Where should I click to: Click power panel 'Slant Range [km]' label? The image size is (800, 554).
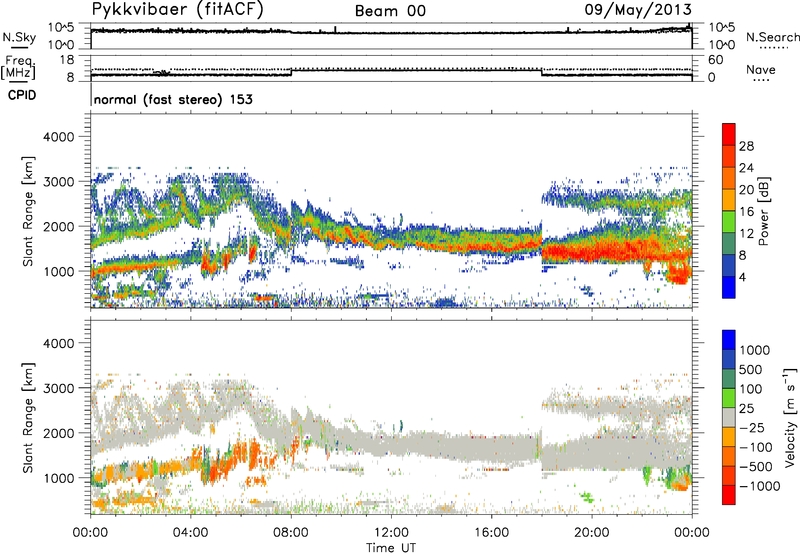(x=29, y=211)
